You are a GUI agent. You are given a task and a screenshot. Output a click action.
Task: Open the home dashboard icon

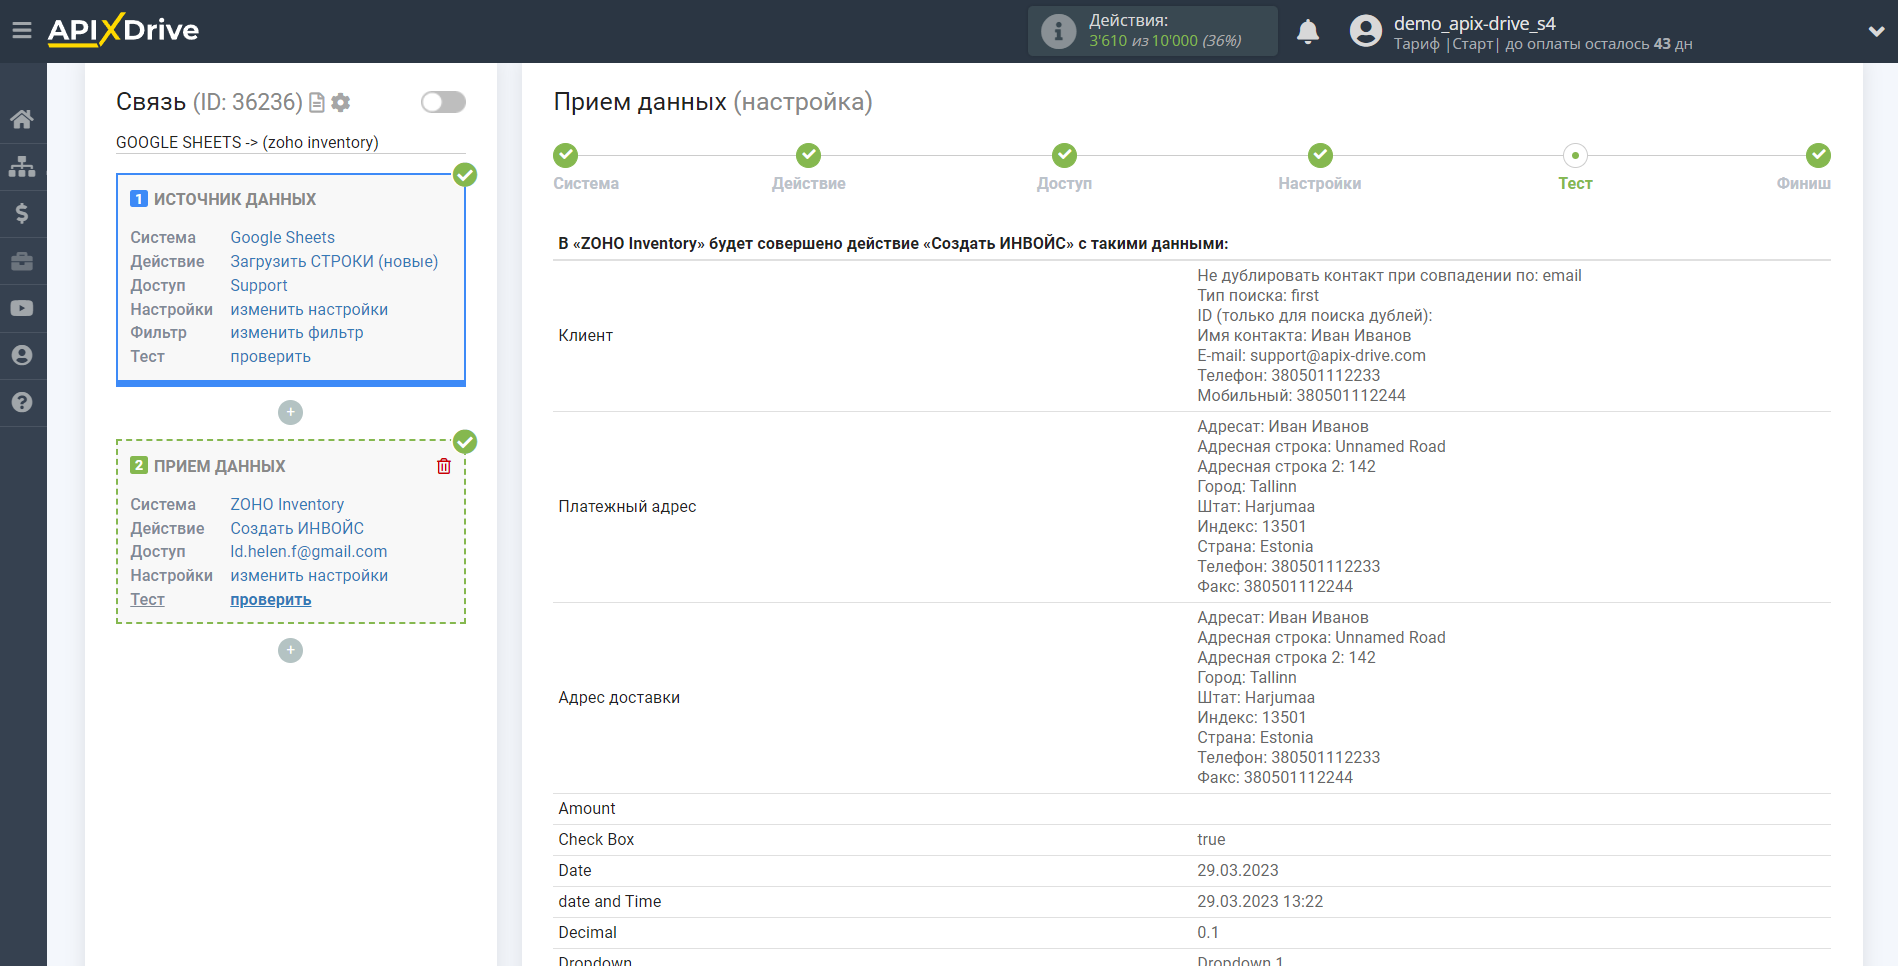22,119
